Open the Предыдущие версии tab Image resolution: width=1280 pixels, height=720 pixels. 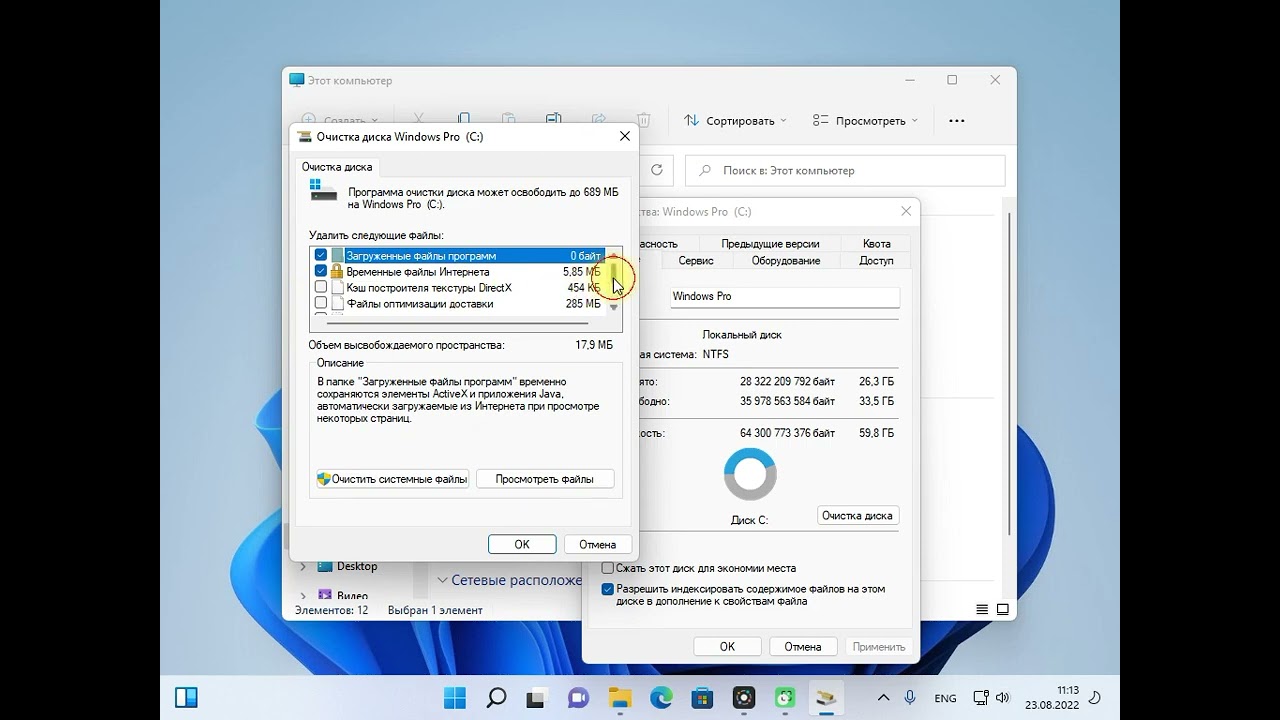770,244
